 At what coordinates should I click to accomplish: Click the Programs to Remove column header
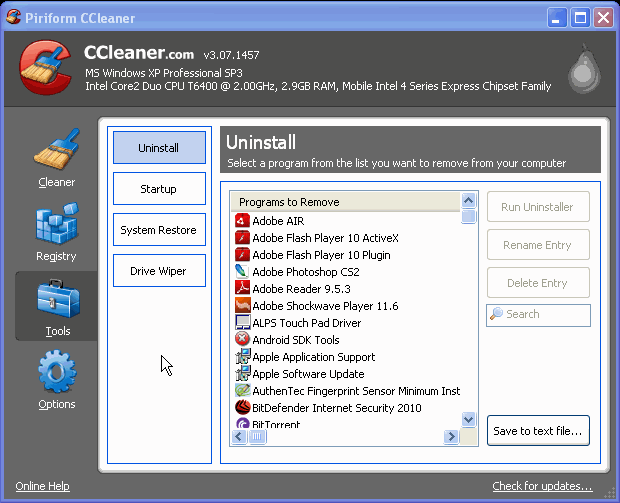coord(345,202)
